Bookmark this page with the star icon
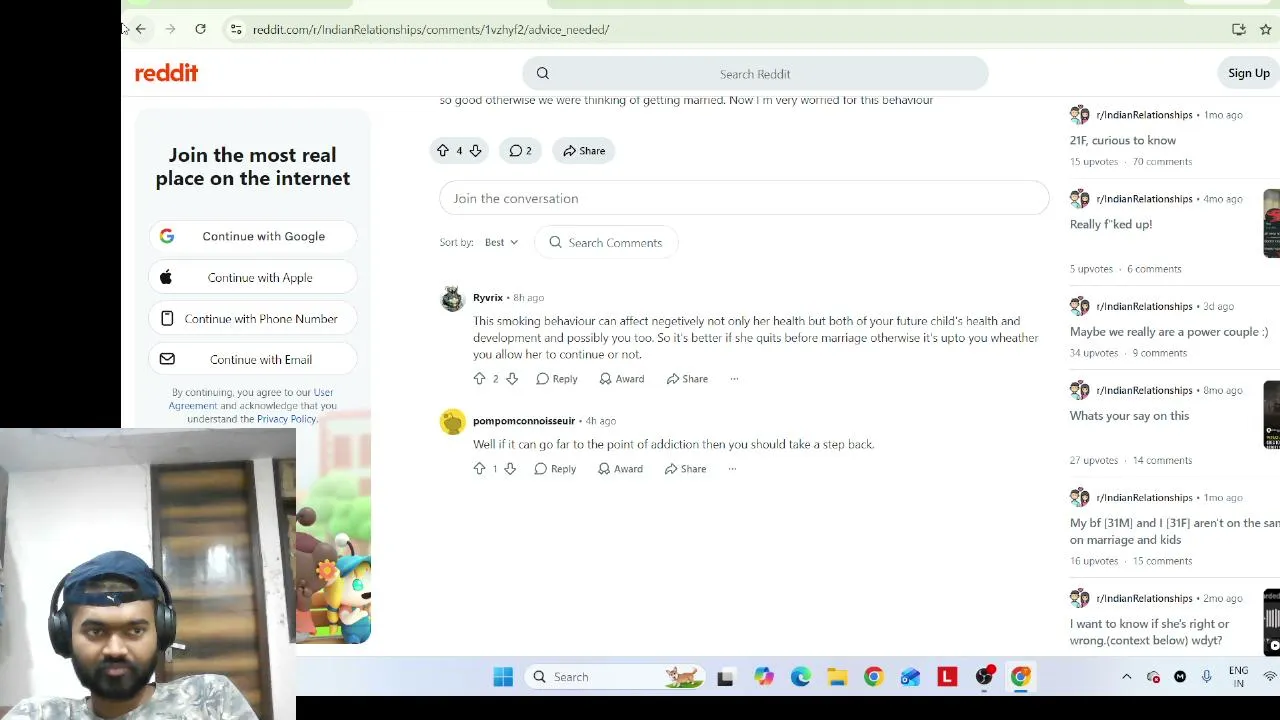 click(x=1266, y=29)
